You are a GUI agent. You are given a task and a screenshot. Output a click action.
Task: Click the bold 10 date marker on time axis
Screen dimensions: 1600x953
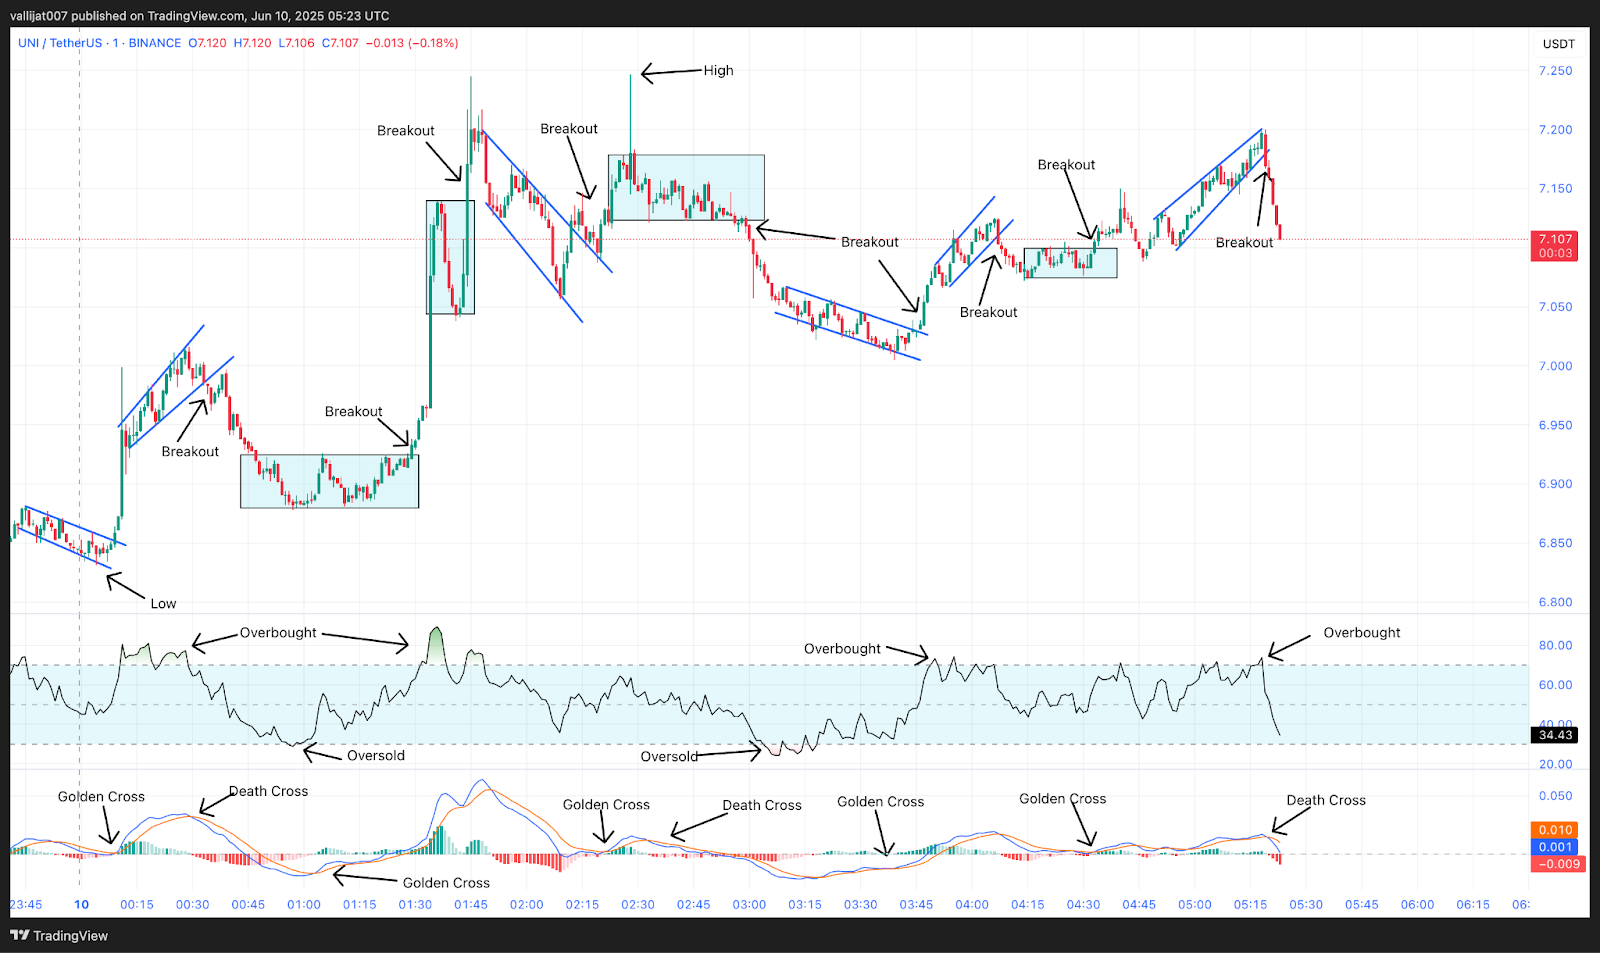pyautogui.click(x=81, y=905)
